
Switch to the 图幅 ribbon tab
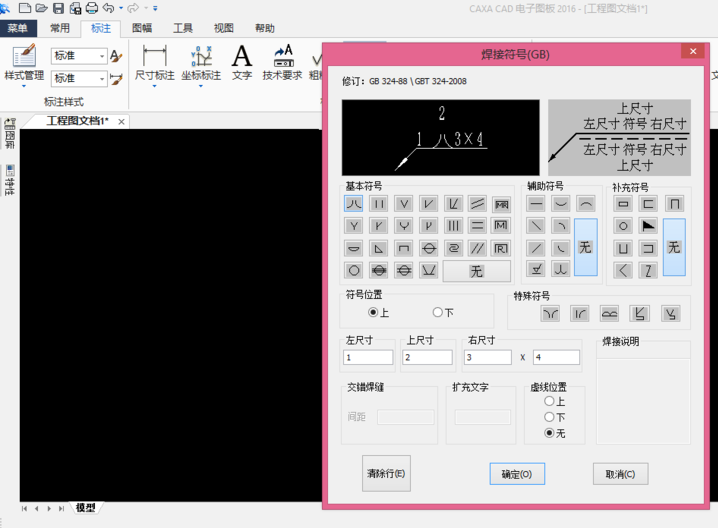pos(142,28)
